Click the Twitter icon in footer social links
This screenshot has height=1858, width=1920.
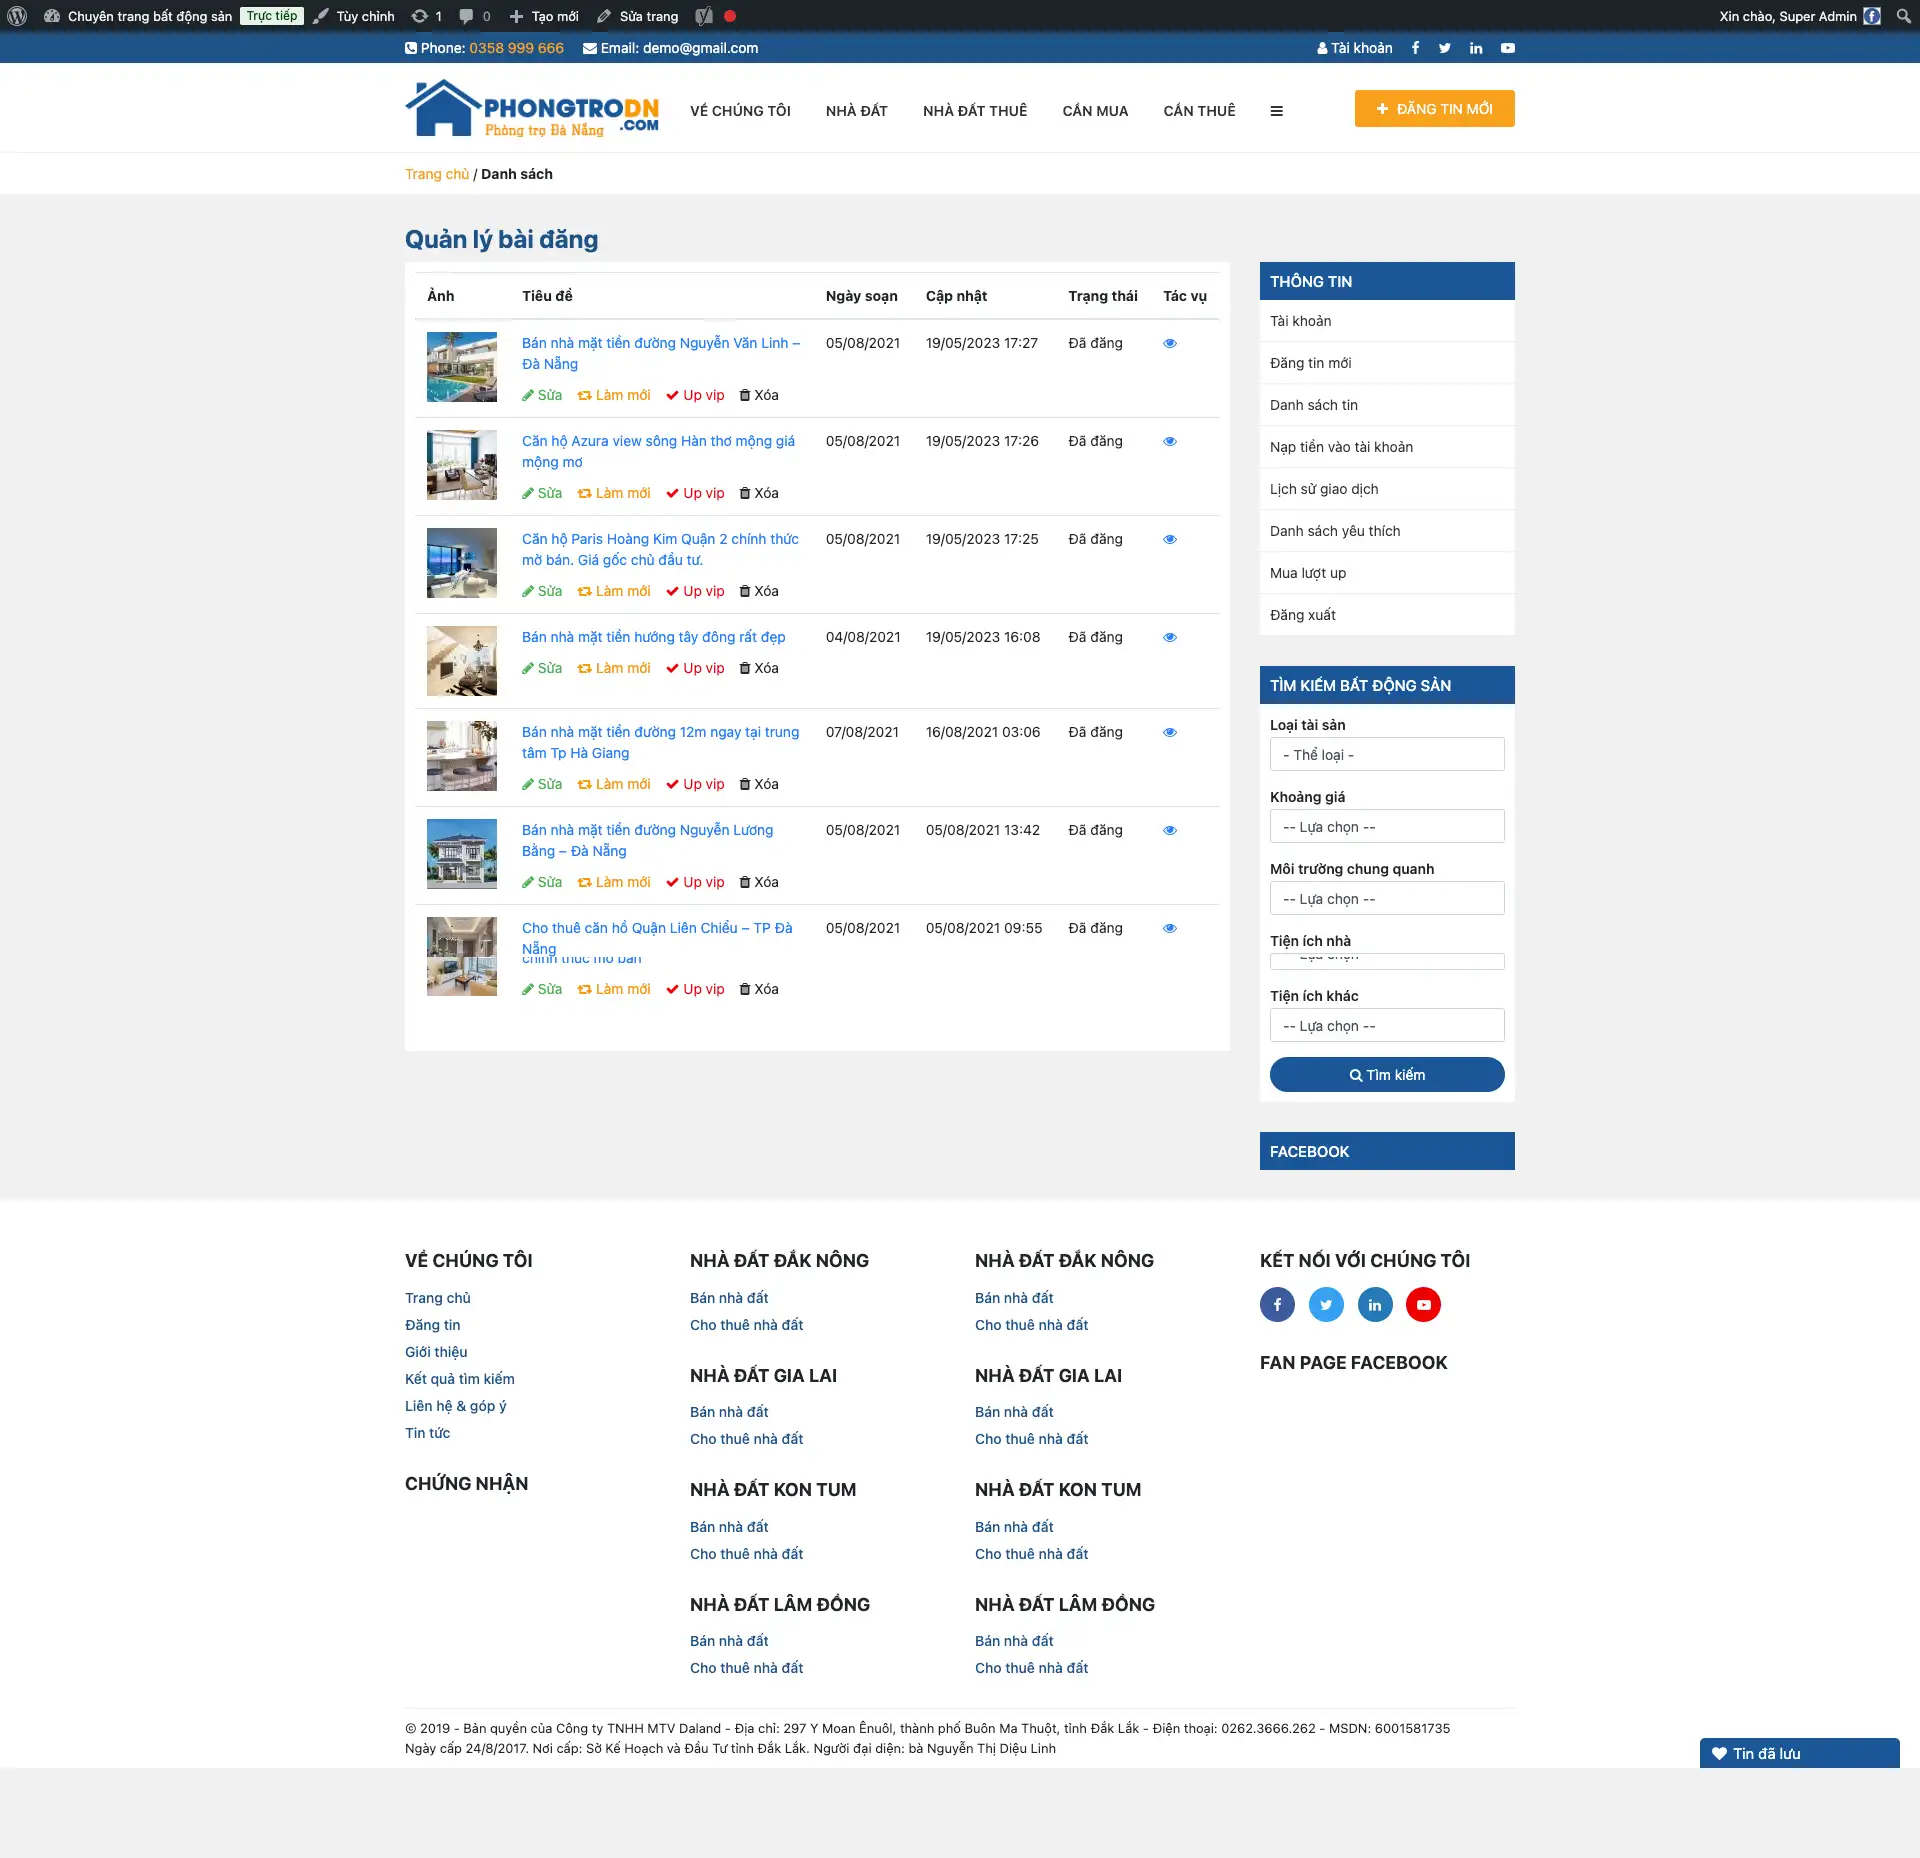1326,1304
